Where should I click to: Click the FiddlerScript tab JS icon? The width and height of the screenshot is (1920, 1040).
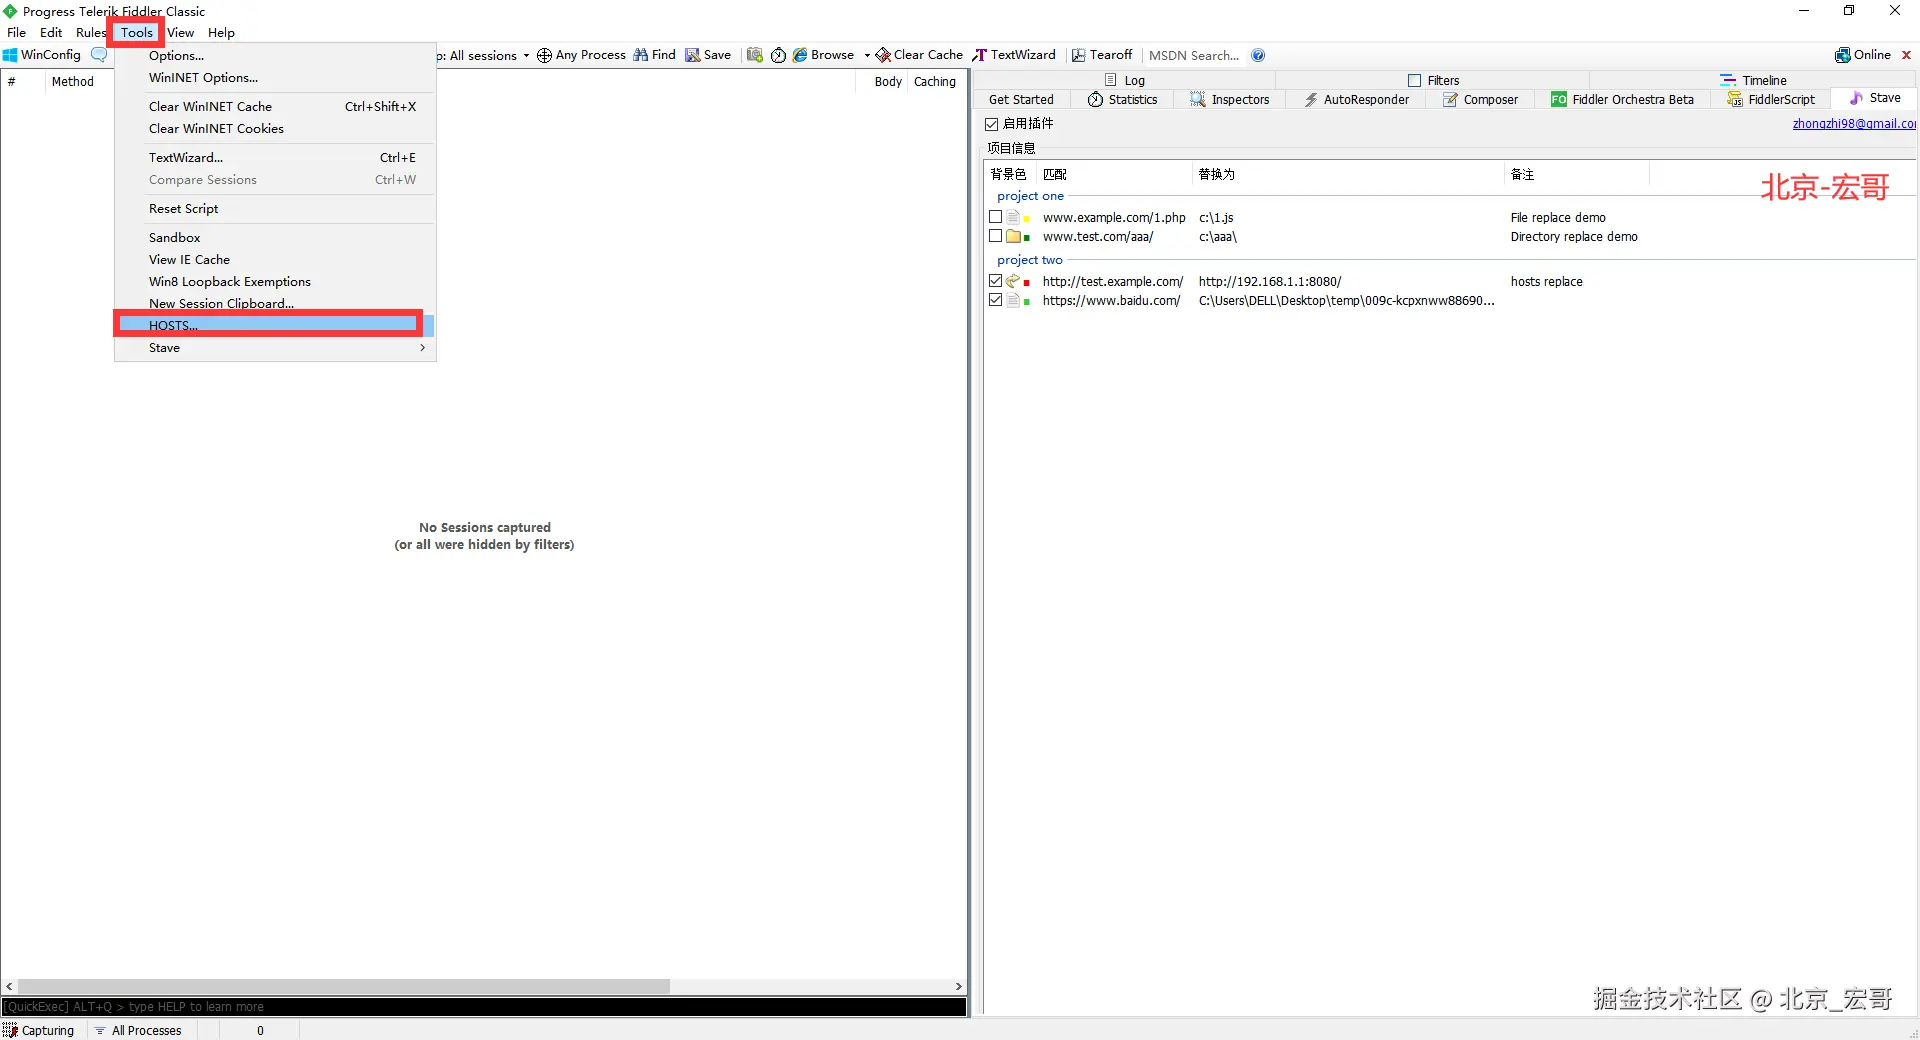[1735, 99]
